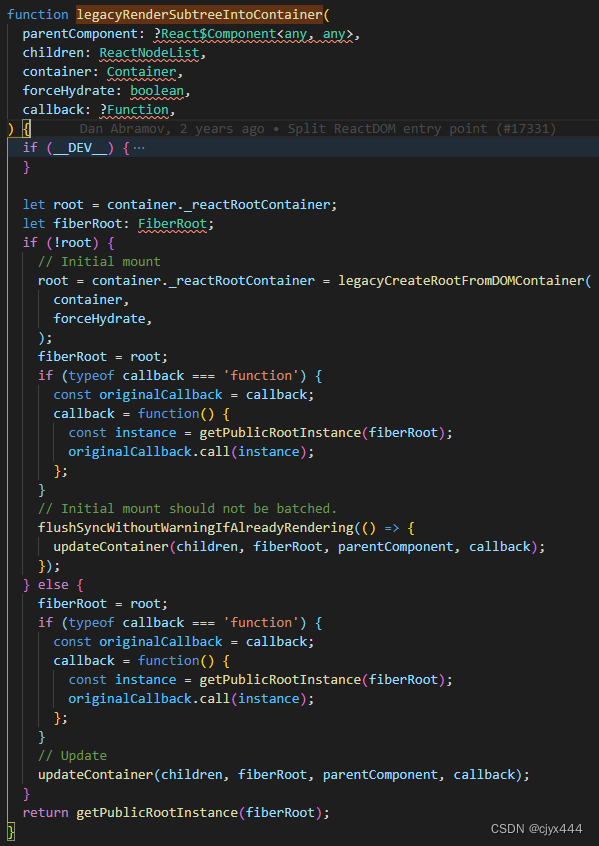Image resolution: width=599 pixels, height=846 pixels.
Task: Click getPublicRootInstance in the return statement
Action: [157, 813]
